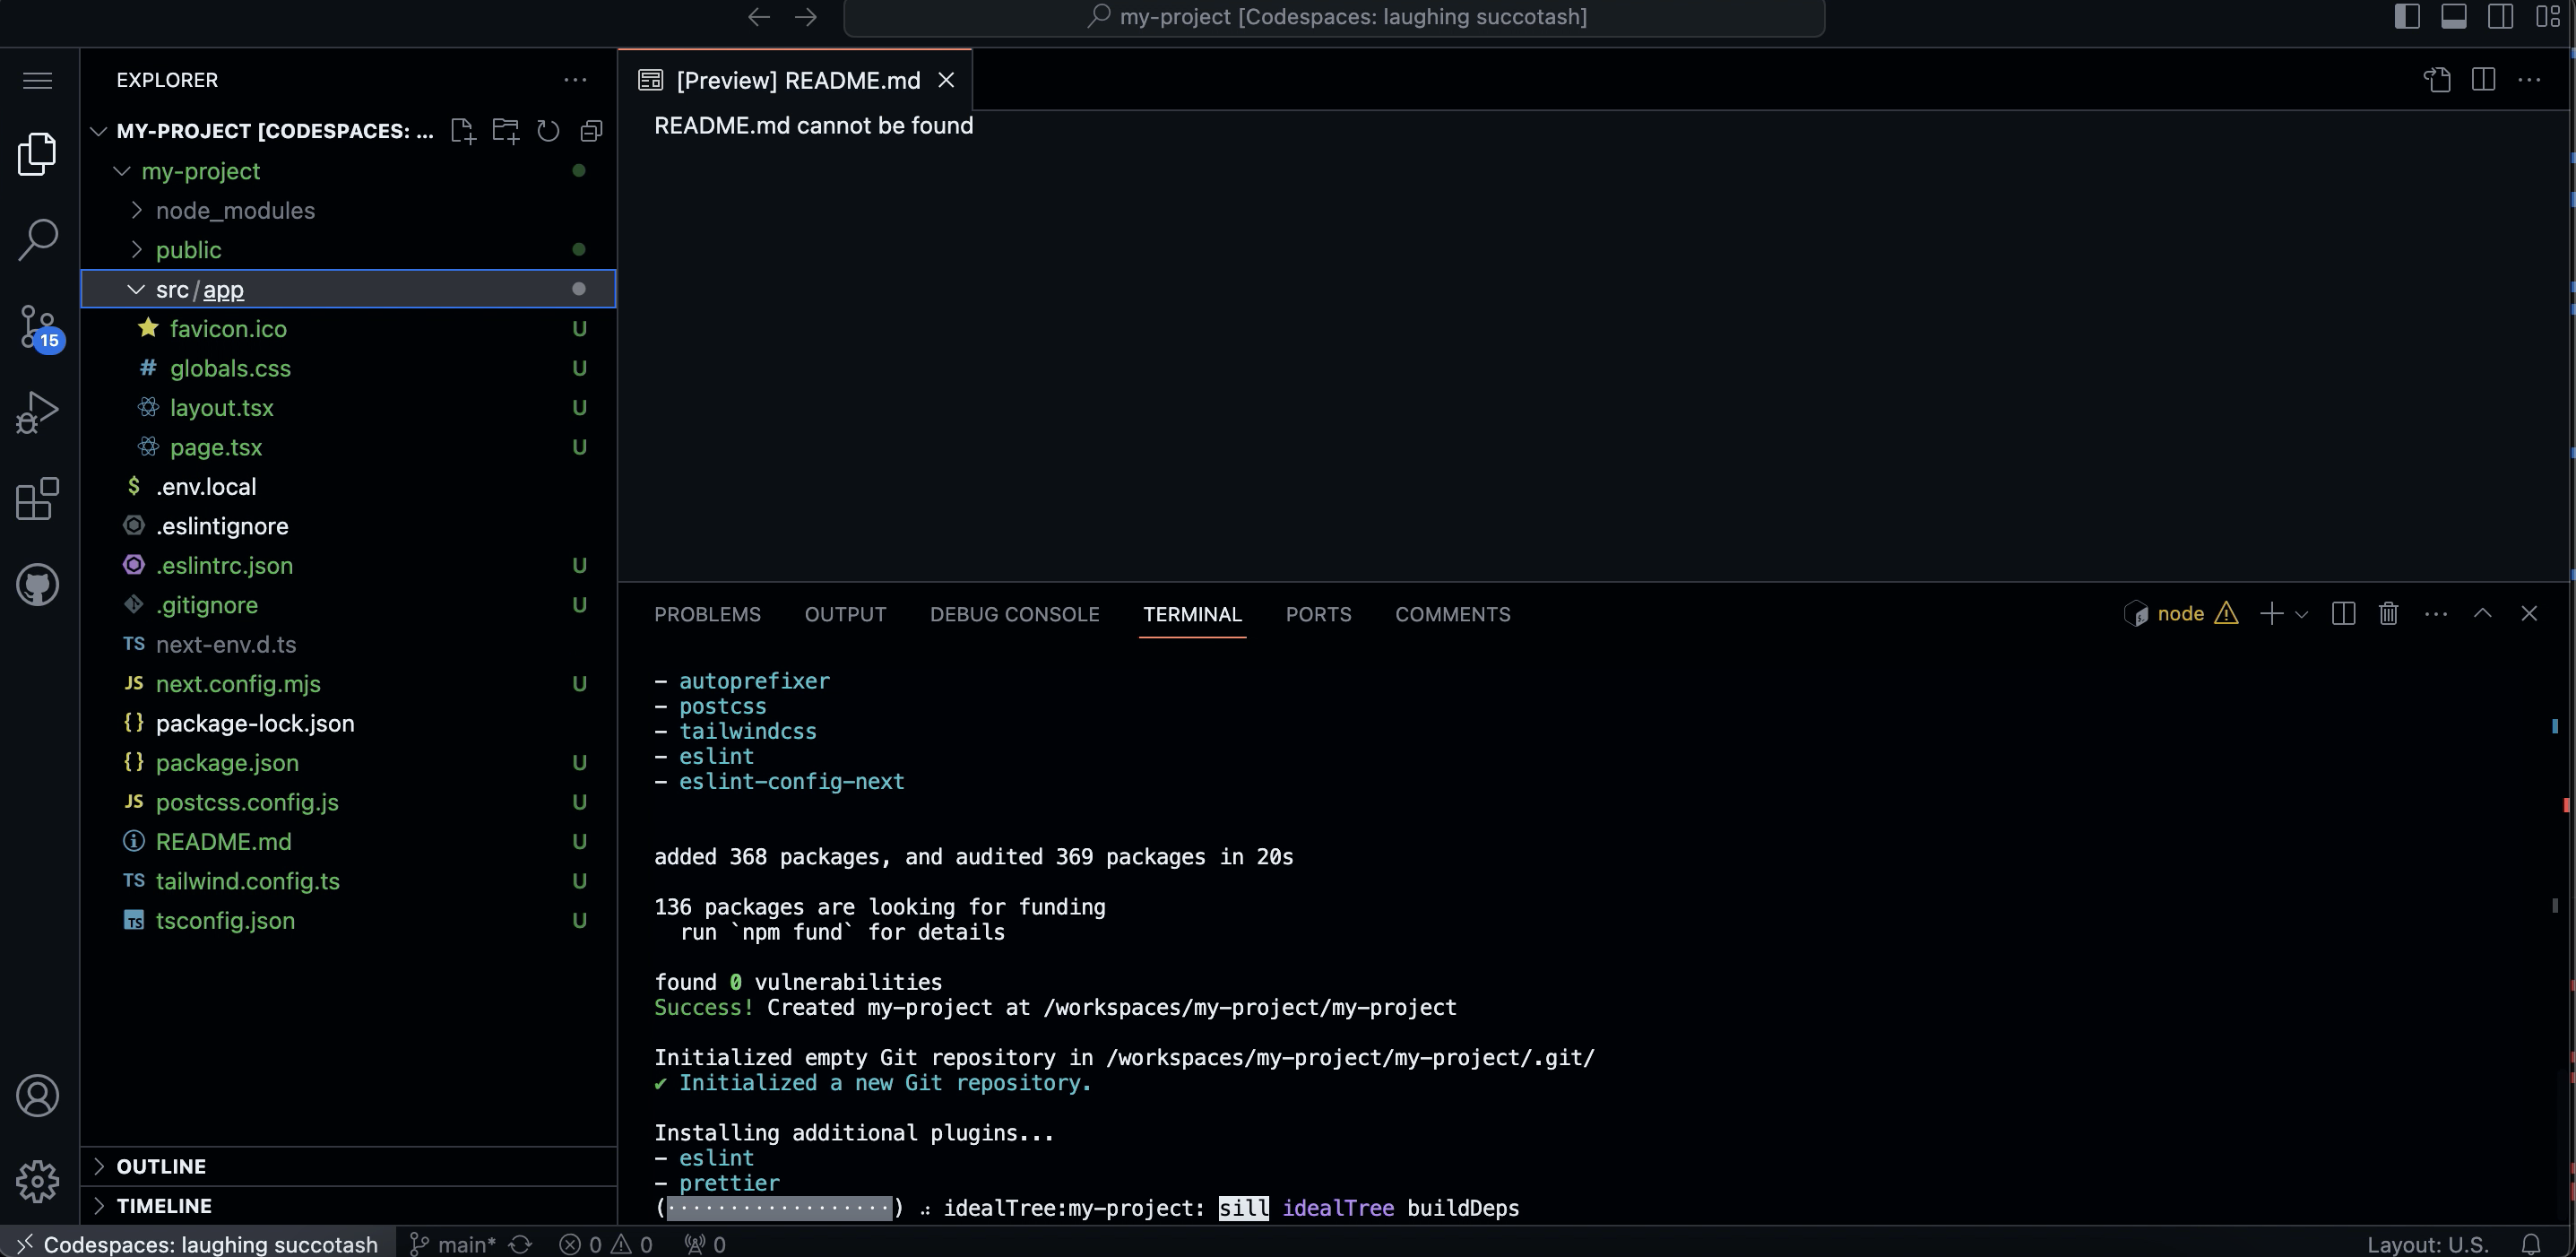Expand the node_modules folder

[137, 210]
